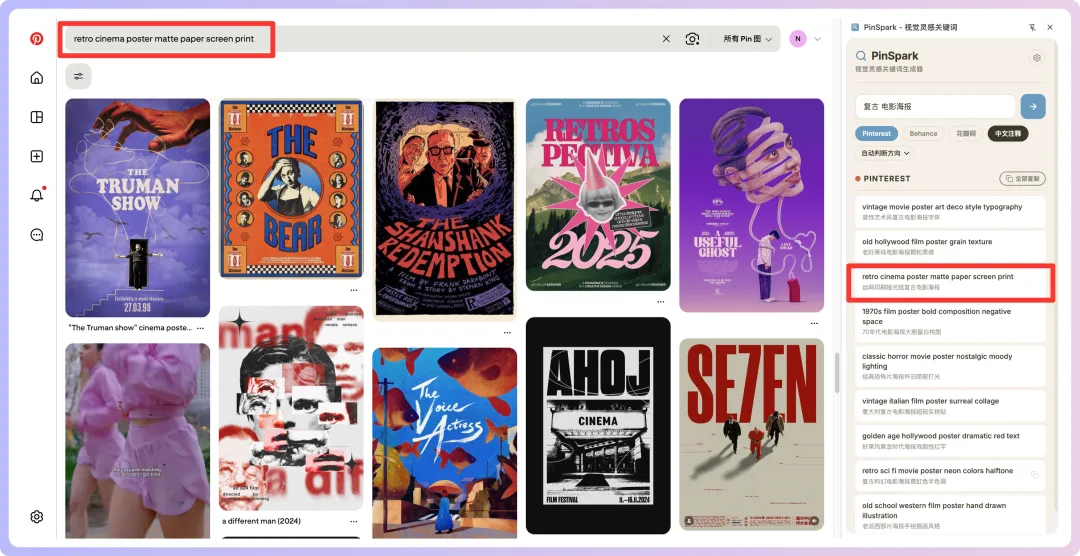Open Pinterest settings gear in the left sidebar

pyautogui.click(x=37, y=517)
